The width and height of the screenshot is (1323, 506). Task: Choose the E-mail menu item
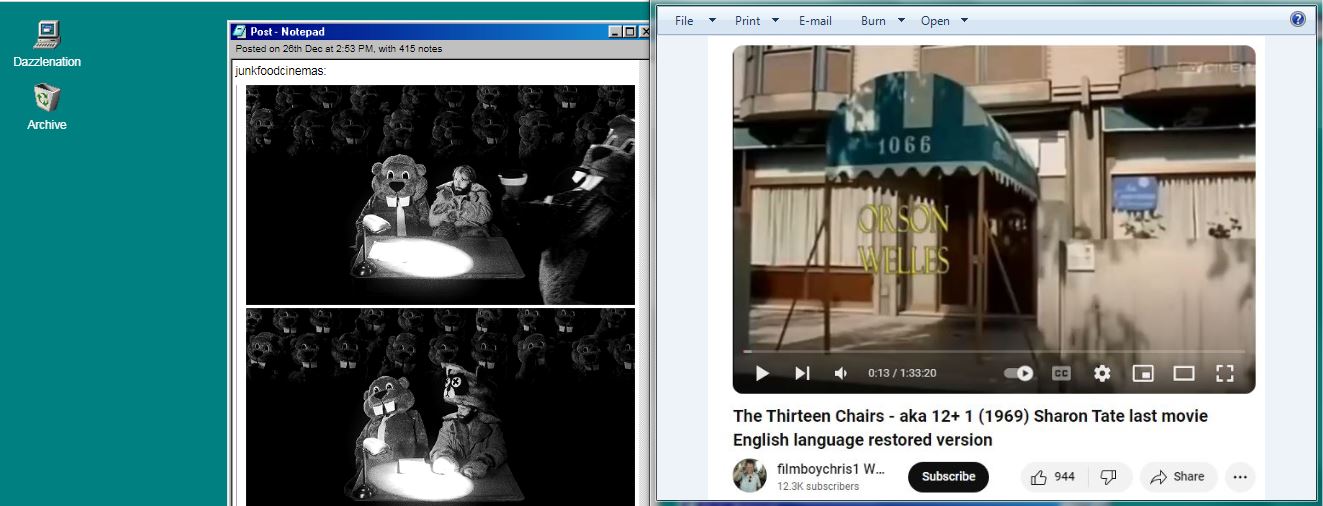coord(815,21)
